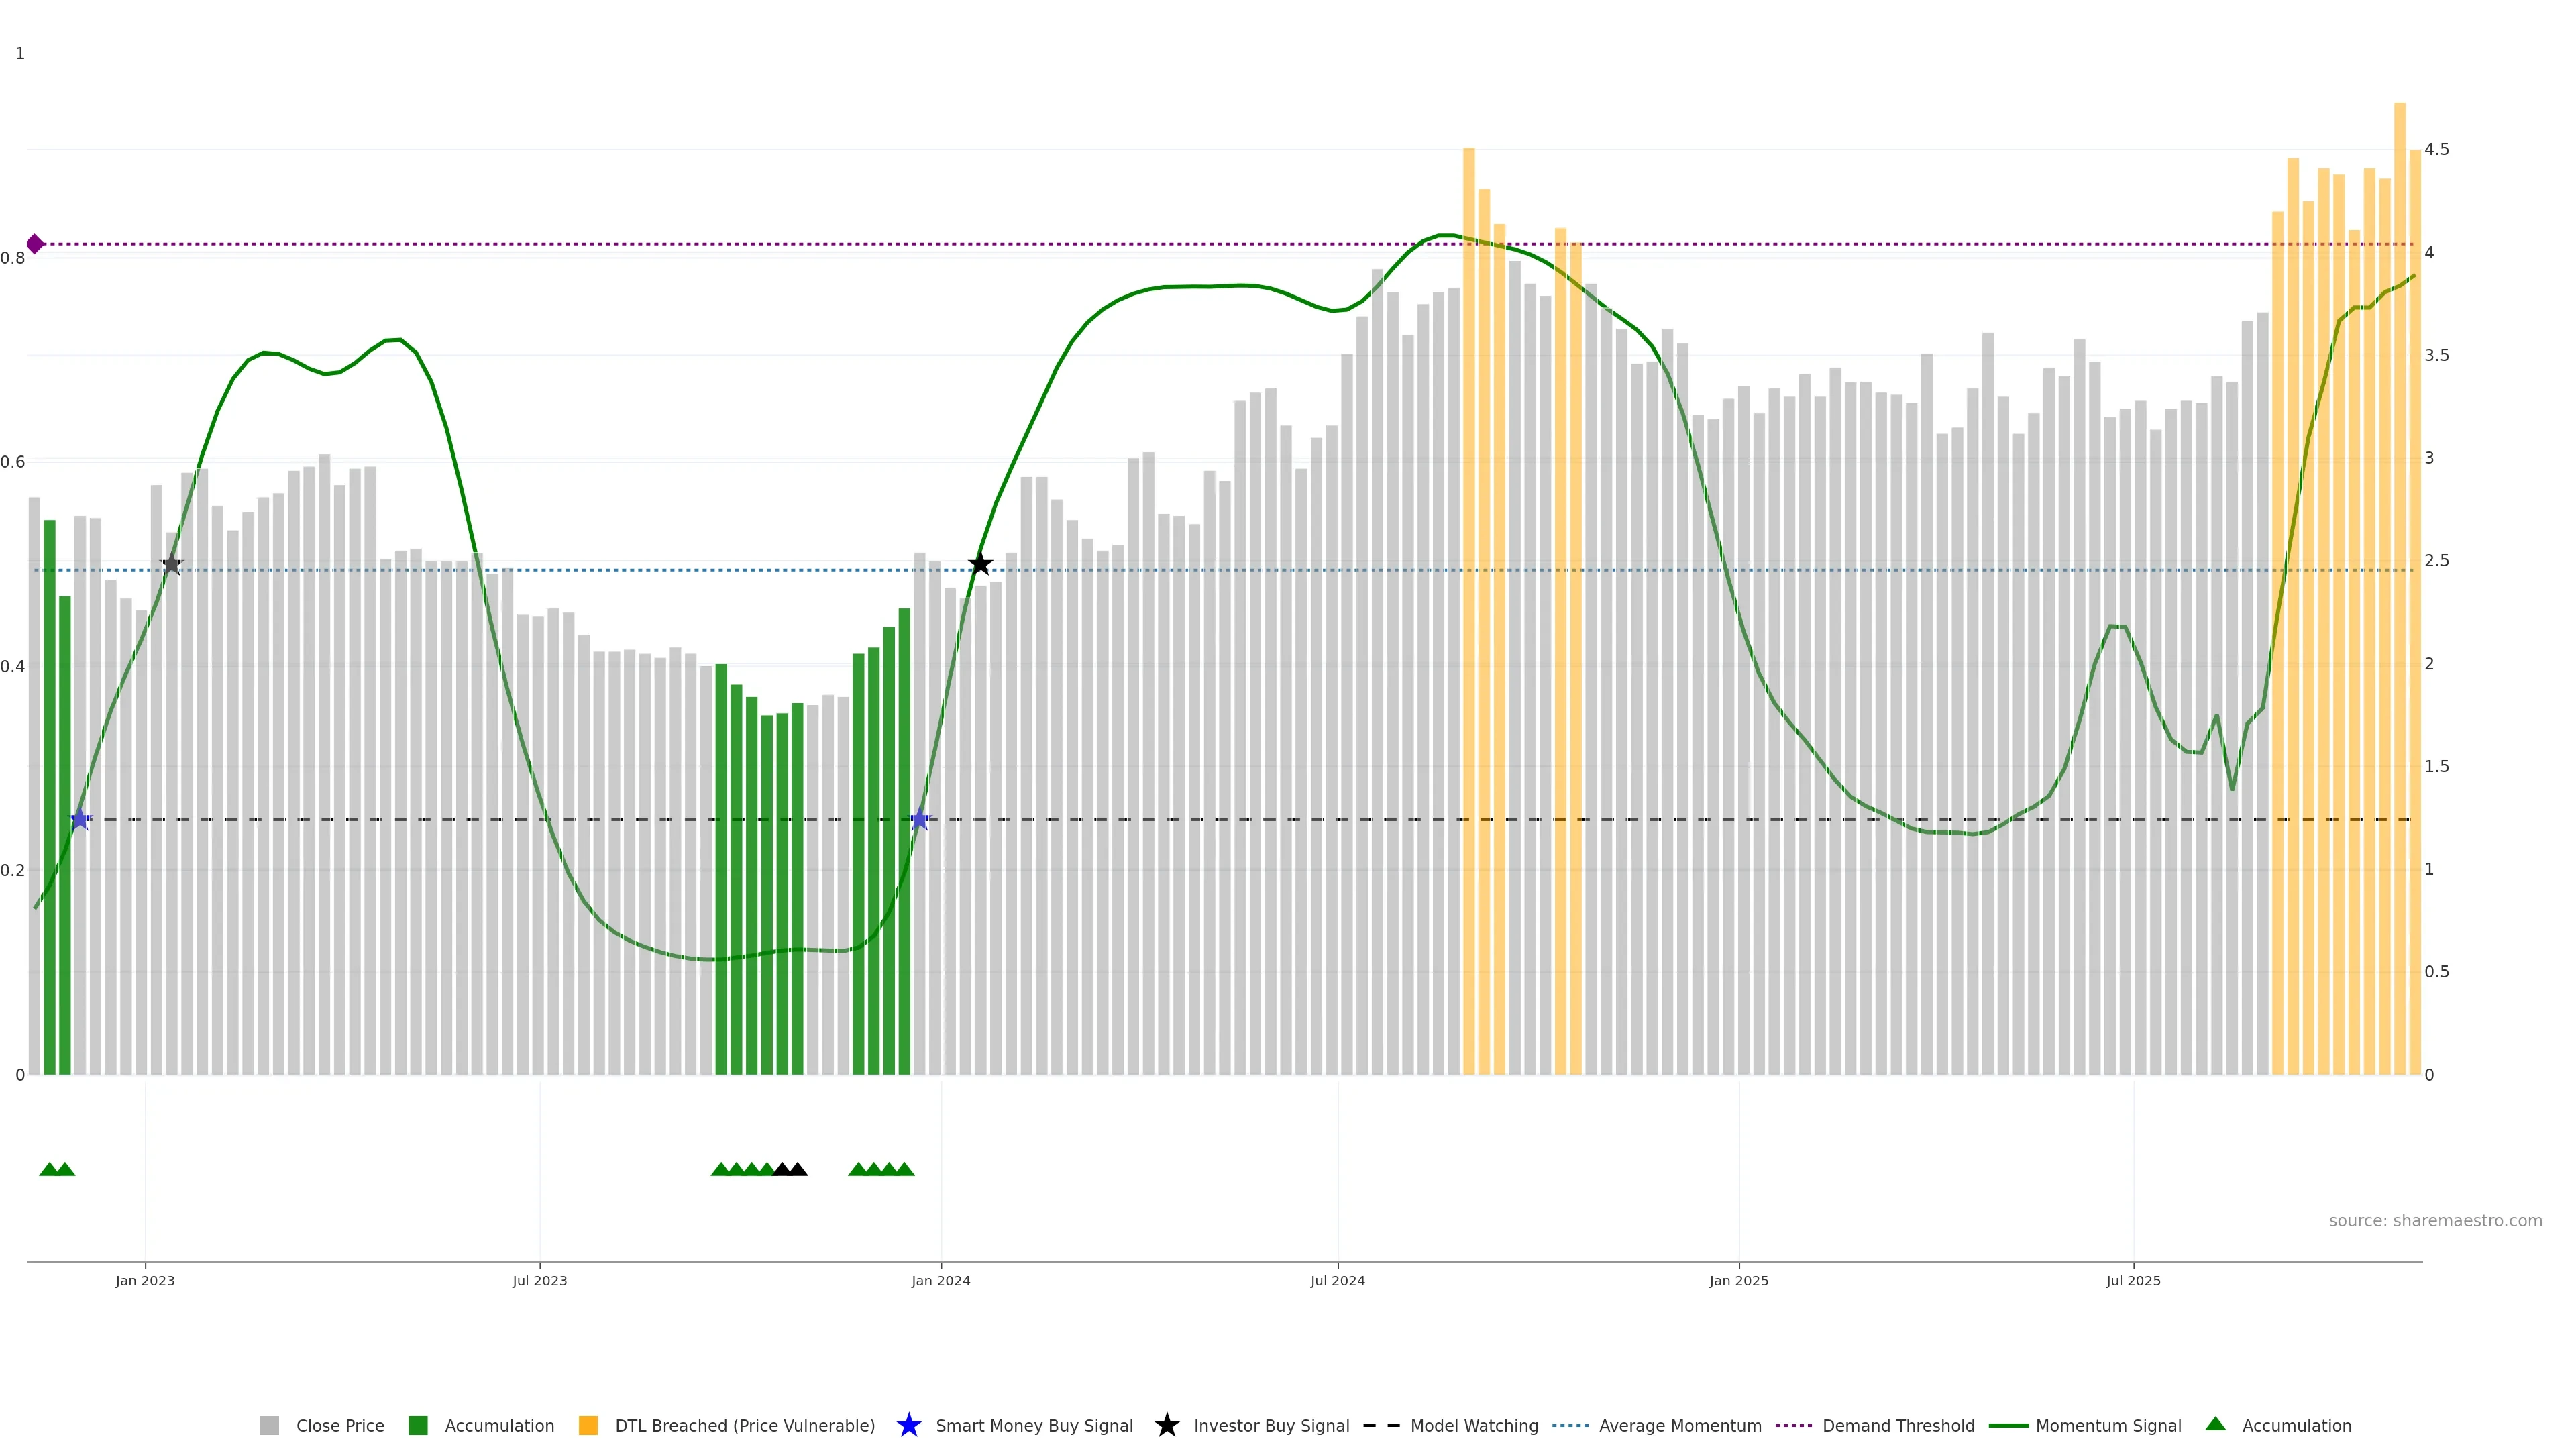Click the black star legend icon
The image size is (2576, 1449).
click(1166, 1425)
